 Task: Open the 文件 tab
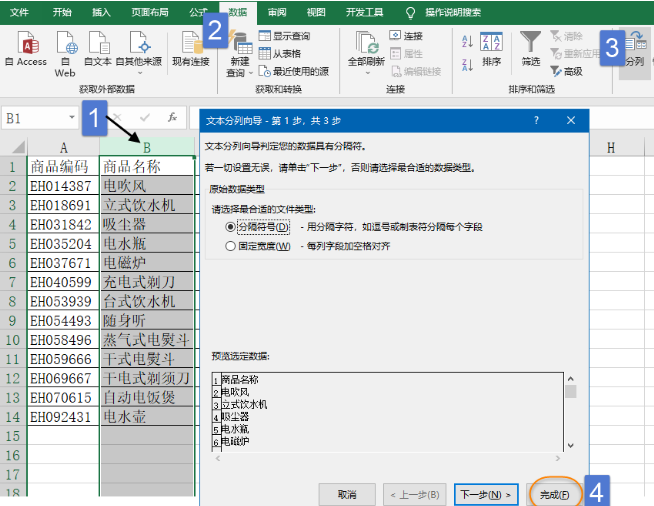[x=19, y=13]
